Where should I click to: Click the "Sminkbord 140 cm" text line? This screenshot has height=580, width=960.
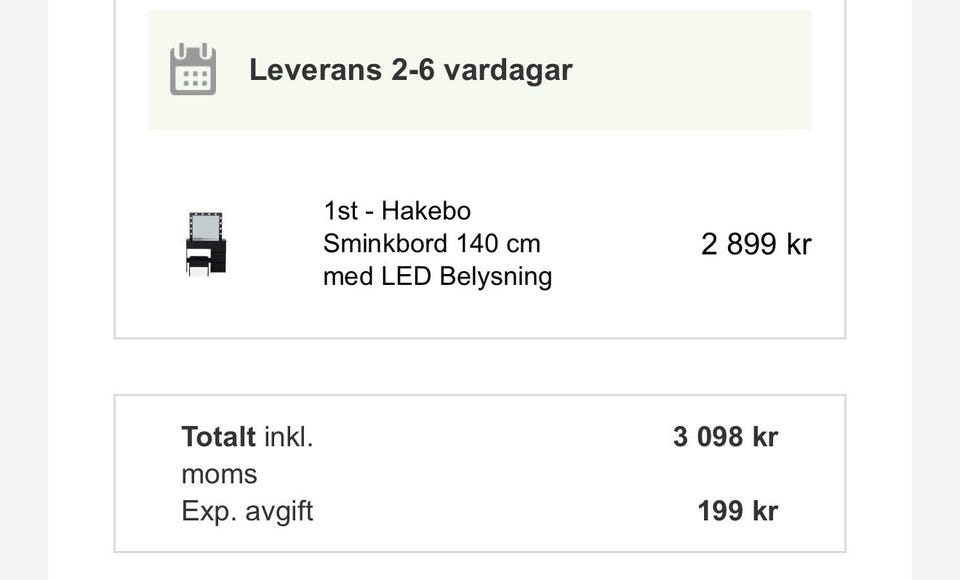pyautogui.click(x=431, y=243)
